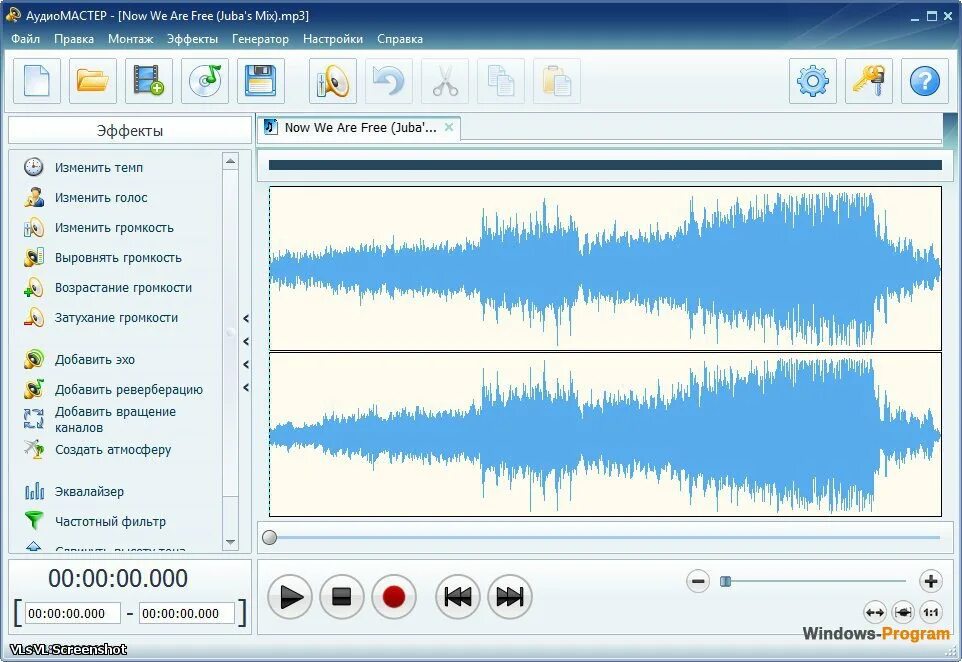This screenshot has width=962, height=662.
Task: Click the selection end time field
Action: (187, 614)
